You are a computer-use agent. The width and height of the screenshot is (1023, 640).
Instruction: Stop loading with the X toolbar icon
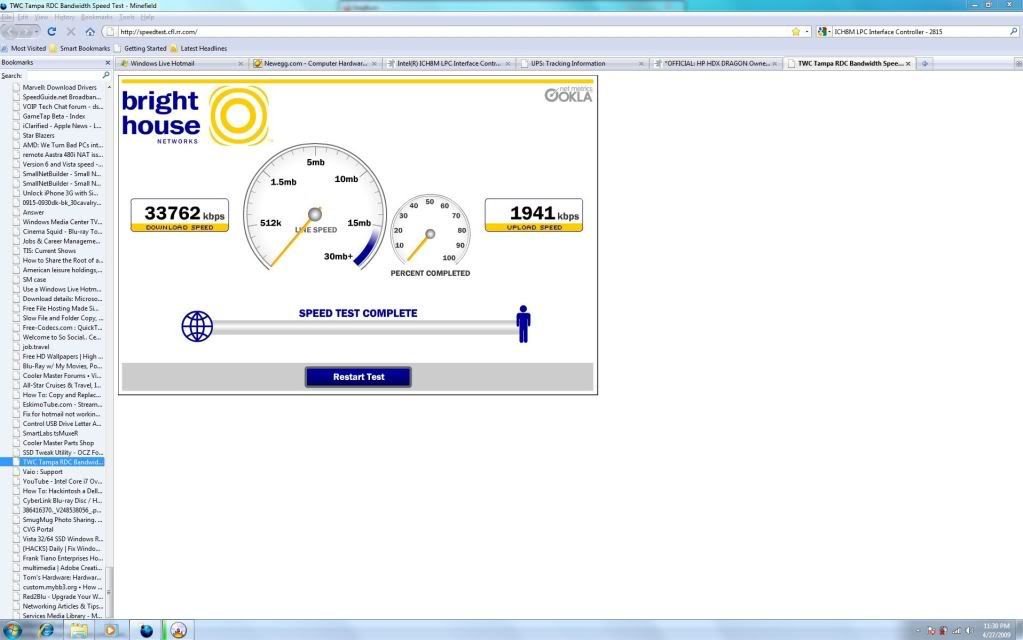[x=70, y=31]
